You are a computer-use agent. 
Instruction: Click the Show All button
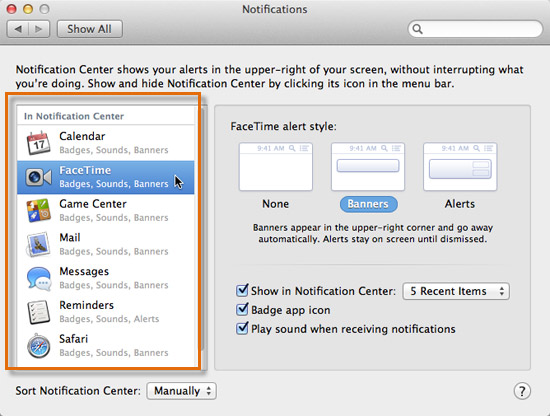(89, 29)
